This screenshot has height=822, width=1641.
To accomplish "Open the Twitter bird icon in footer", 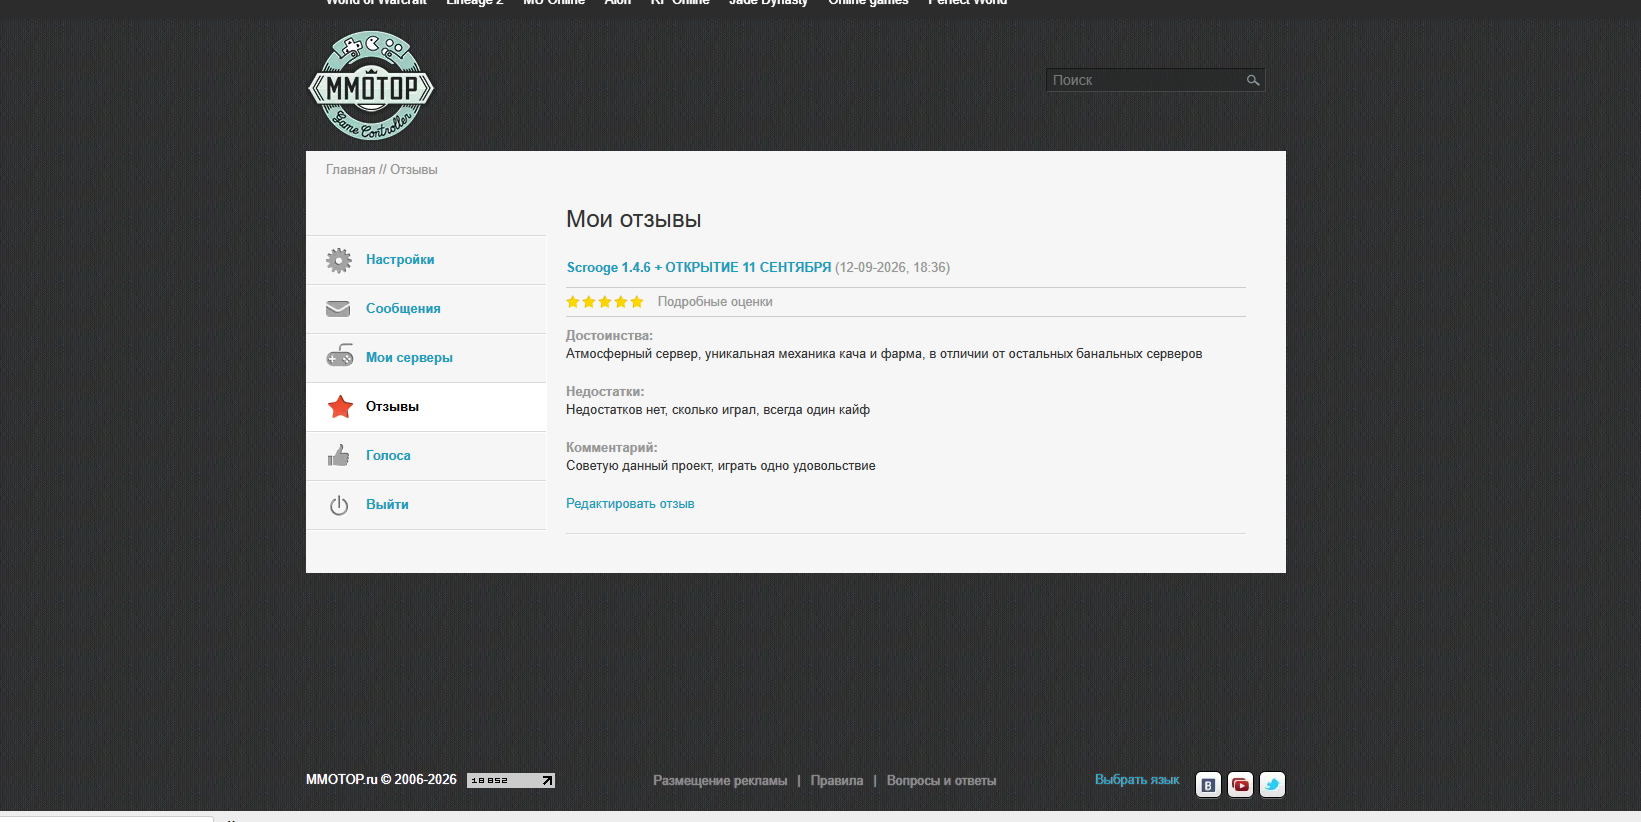I will (x=1272, y=785).
